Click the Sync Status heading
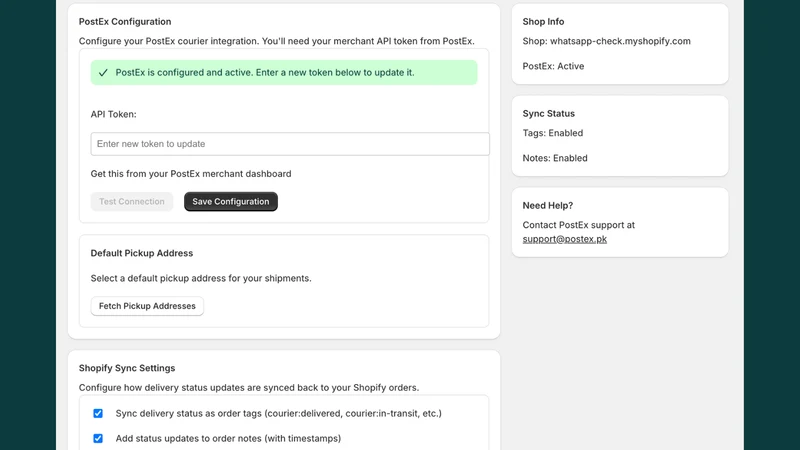 [x=548, y=113]
